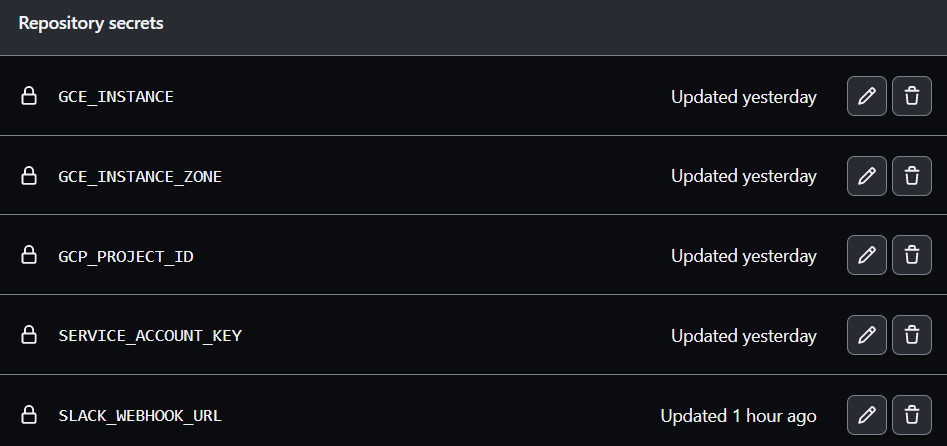The width and height of the screenshot is (947, 446).
Task: Click lock icon beside GCE_INSTANCE
Action: coord(30,96)
